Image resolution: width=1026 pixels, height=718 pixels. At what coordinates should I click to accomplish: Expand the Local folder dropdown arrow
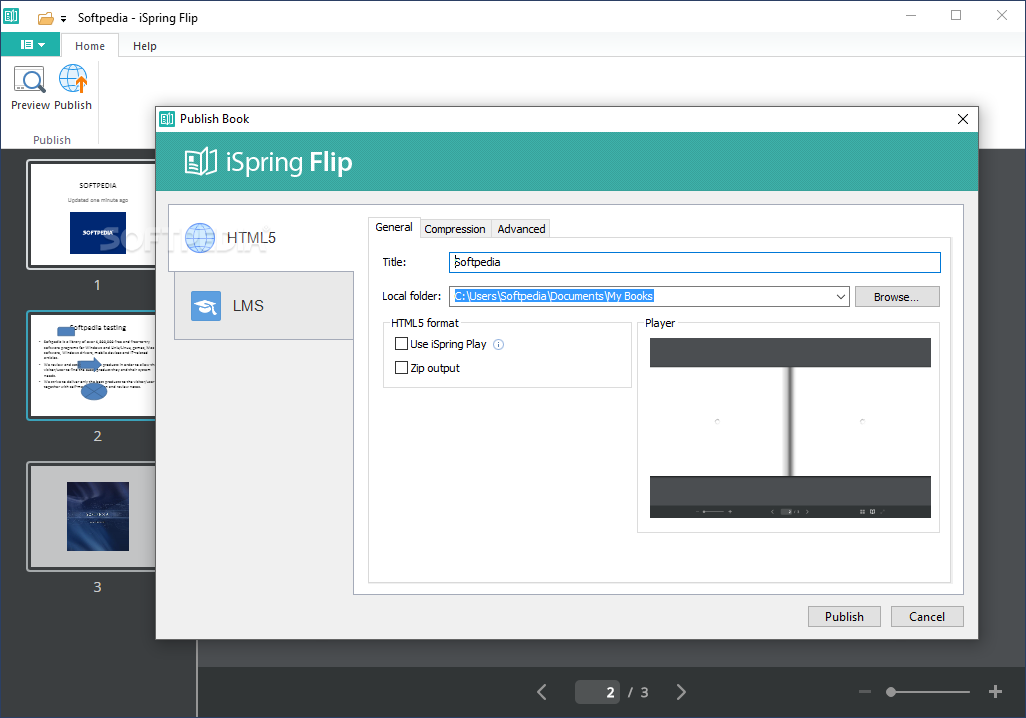(x=841, y=296)
